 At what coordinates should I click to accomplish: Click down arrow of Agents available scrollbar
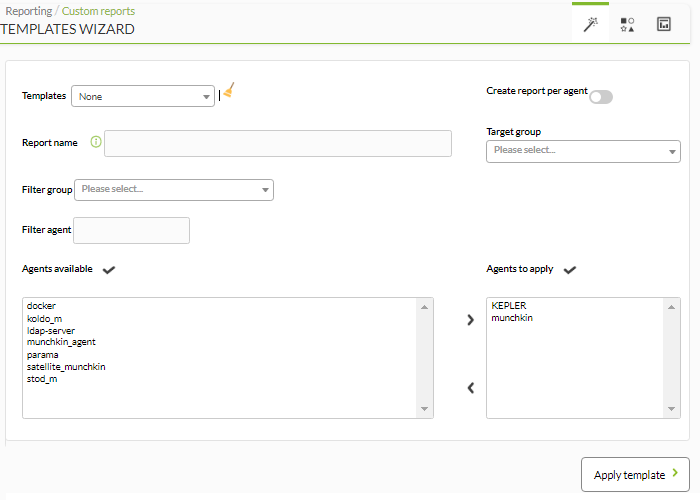pyautogui.click(x=424, y=409)
